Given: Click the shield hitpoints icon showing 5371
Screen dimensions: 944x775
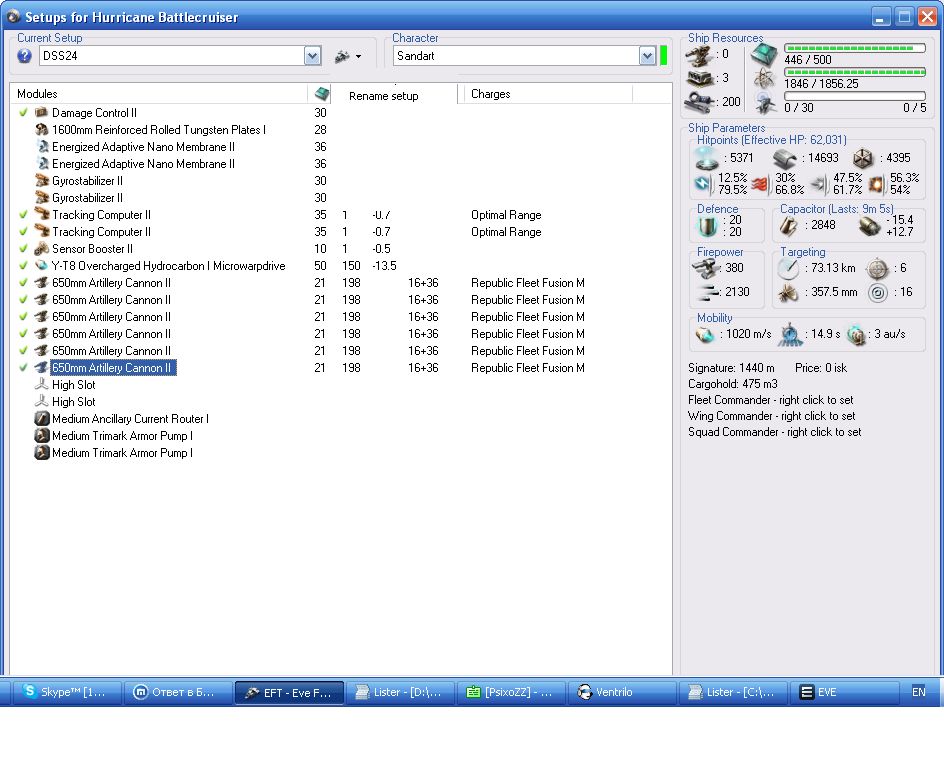Looking at the screenshot, I should (x=706, y=158).
